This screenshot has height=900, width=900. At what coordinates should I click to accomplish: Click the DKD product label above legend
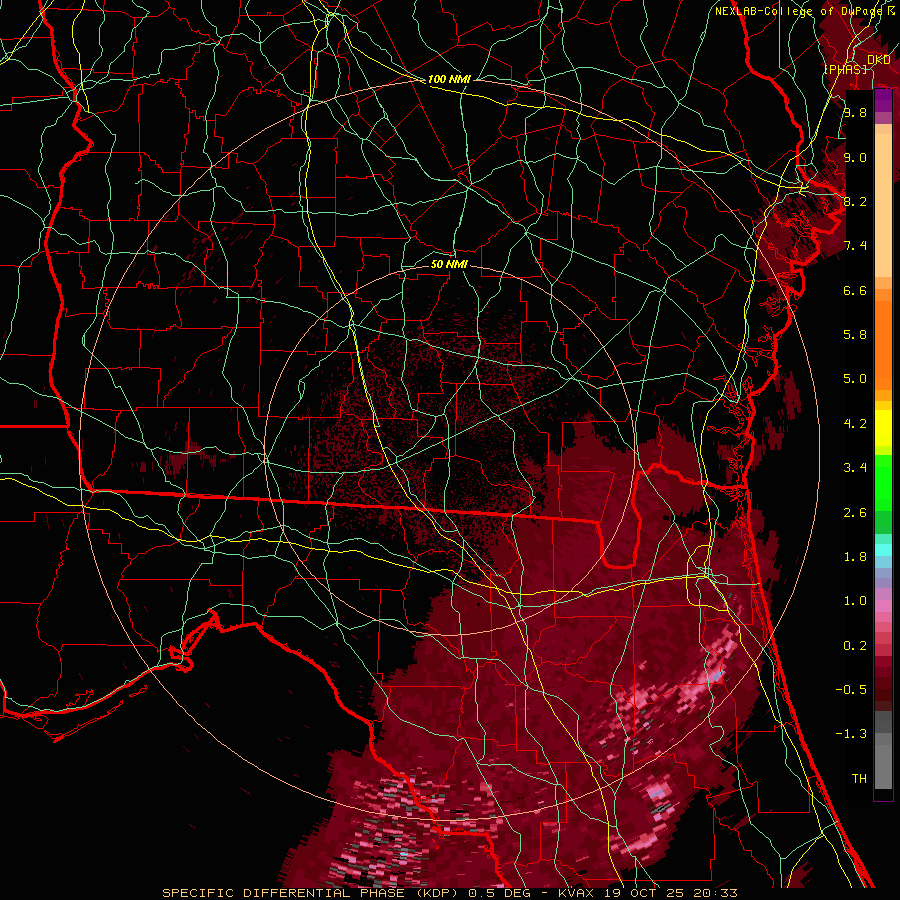coord(879,59)
